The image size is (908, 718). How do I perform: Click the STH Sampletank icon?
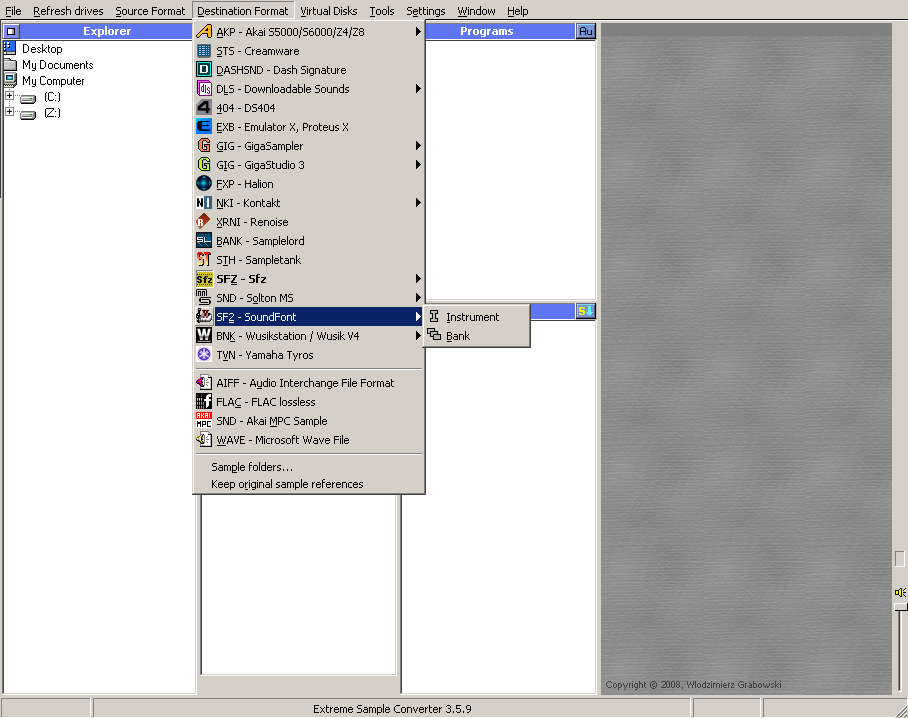[204, 260]
